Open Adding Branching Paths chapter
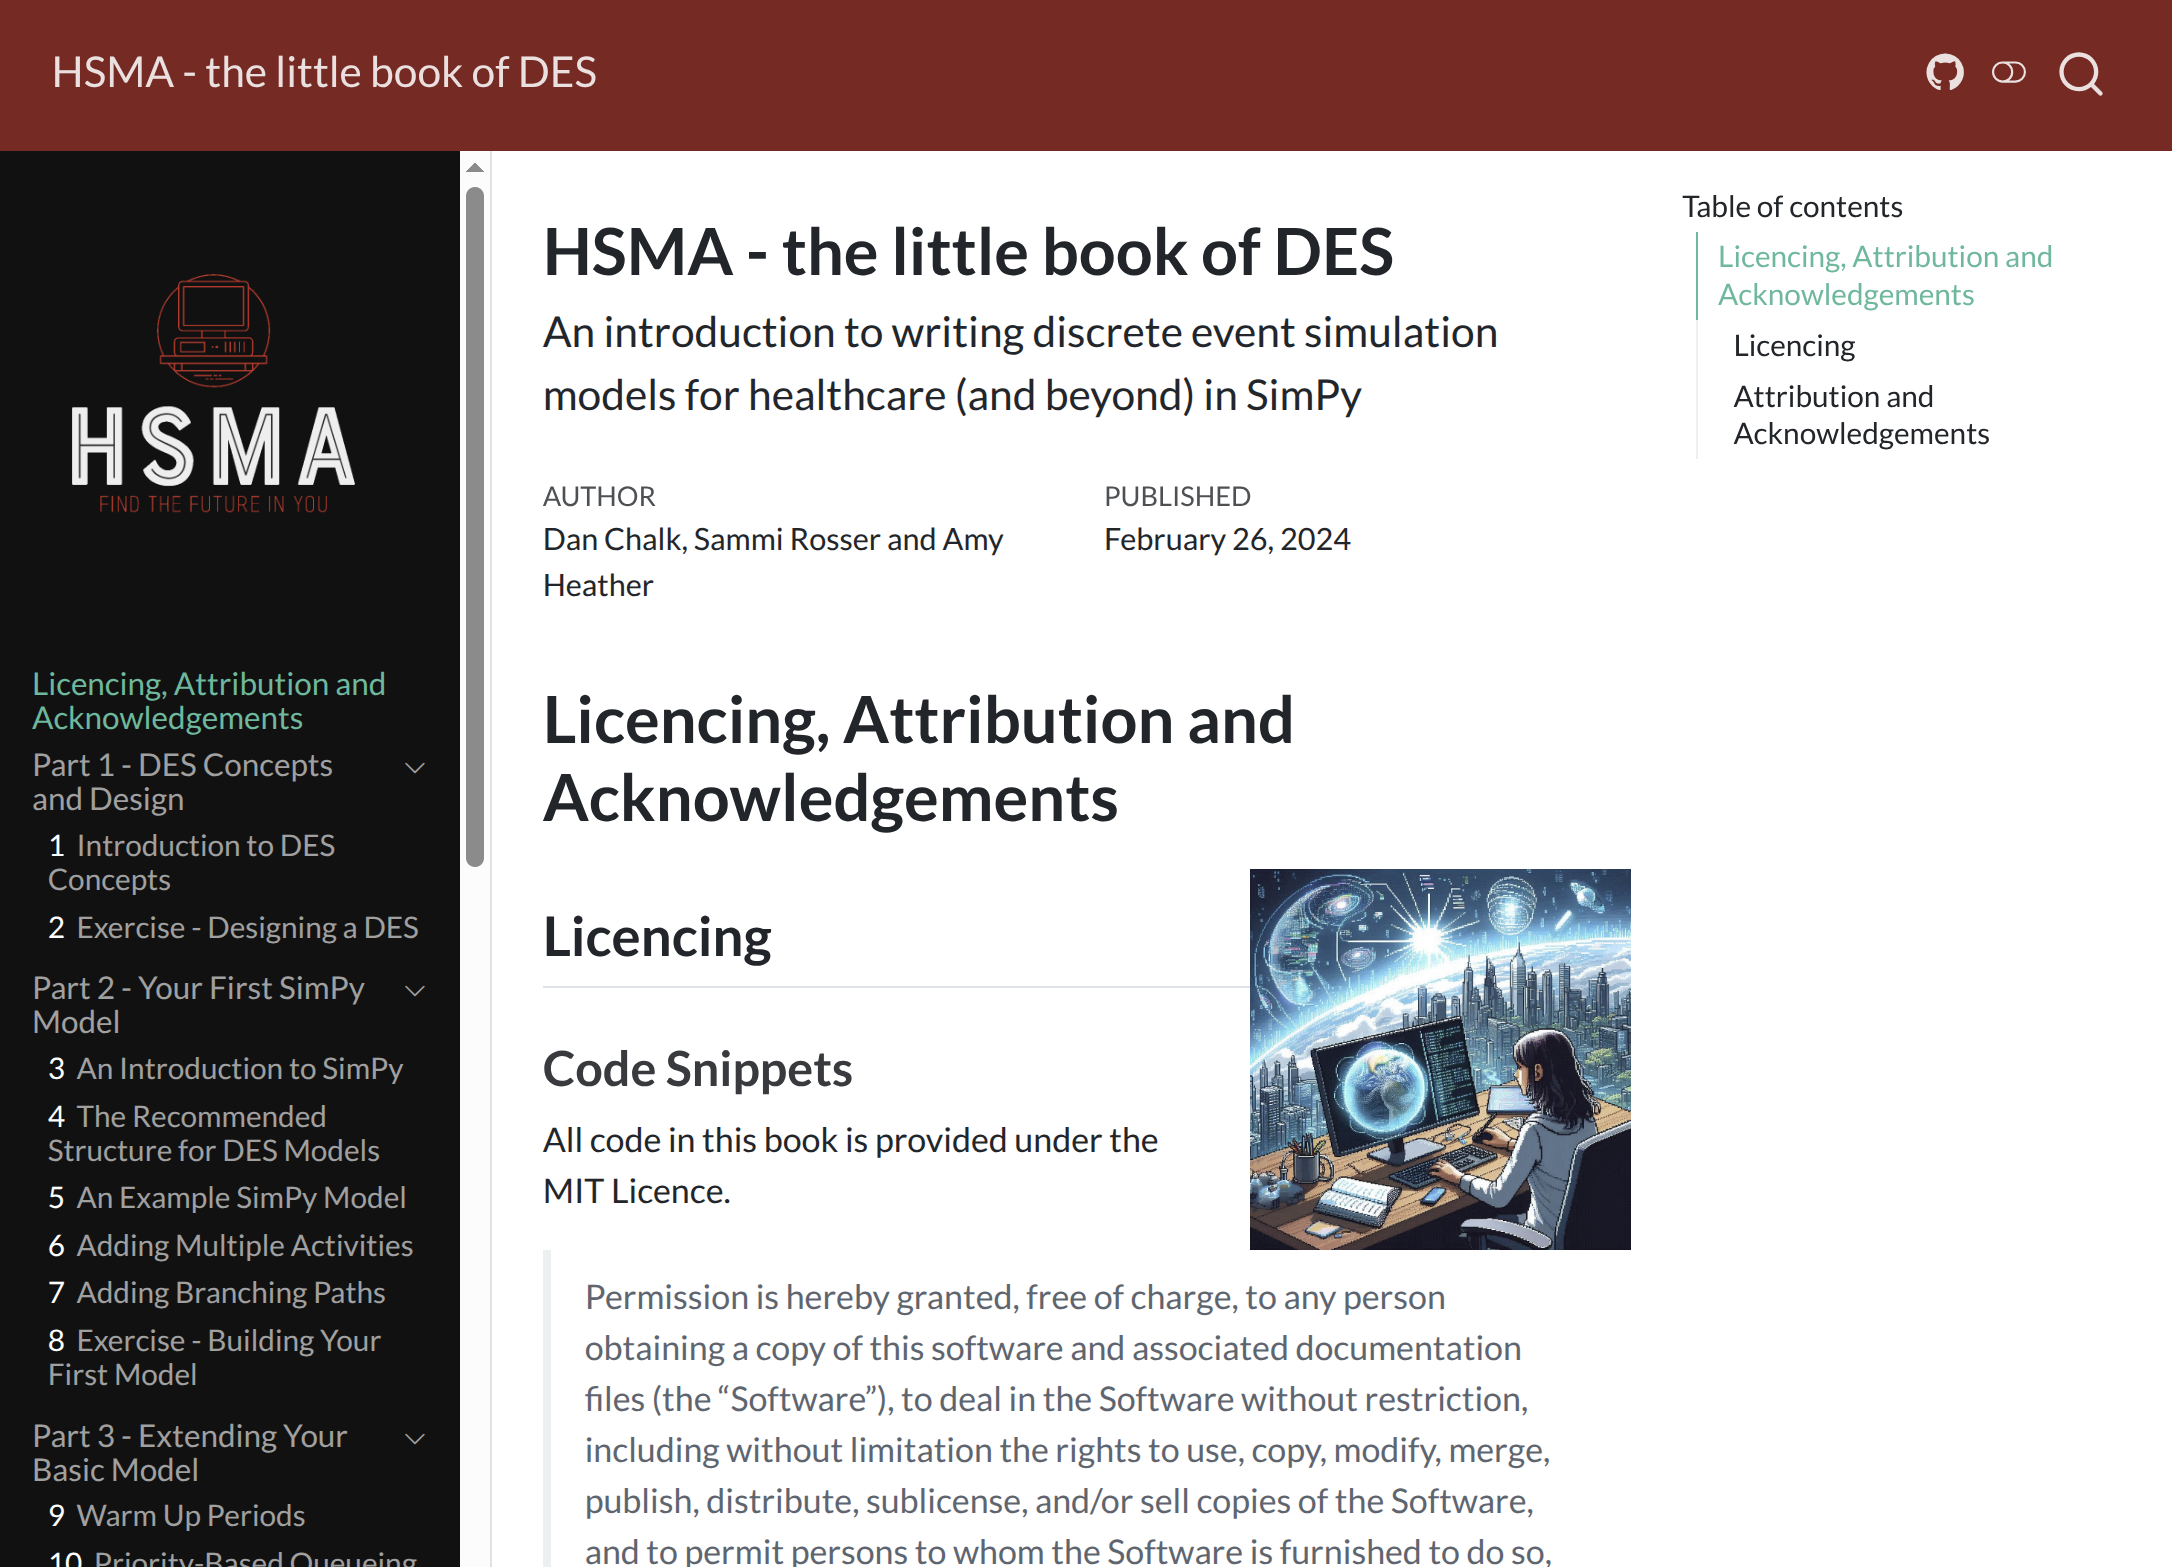Viewport: 2172px width, 1567px height. pos(230,1293)
